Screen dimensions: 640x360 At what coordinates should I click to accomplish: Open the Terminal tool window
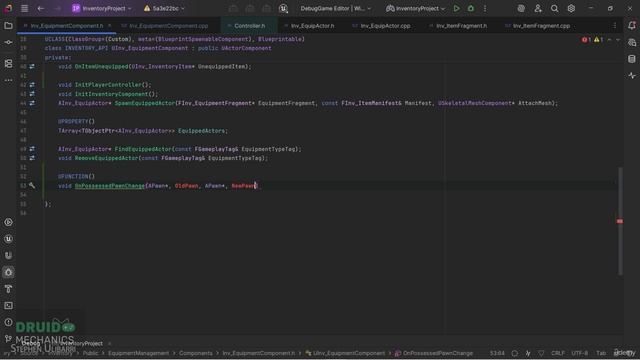[8, 306]
